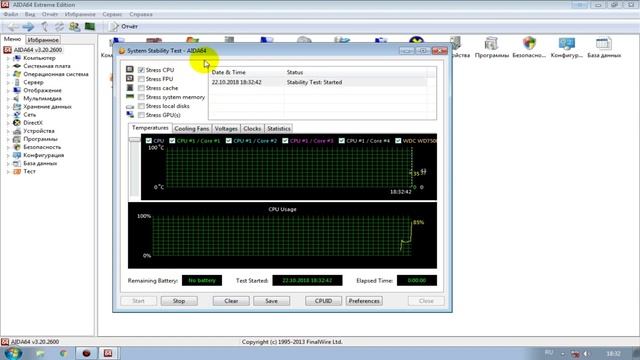This screenshot has width=640, height=360.
Task: Open the Preferences button
Action: tap(364, 301)
